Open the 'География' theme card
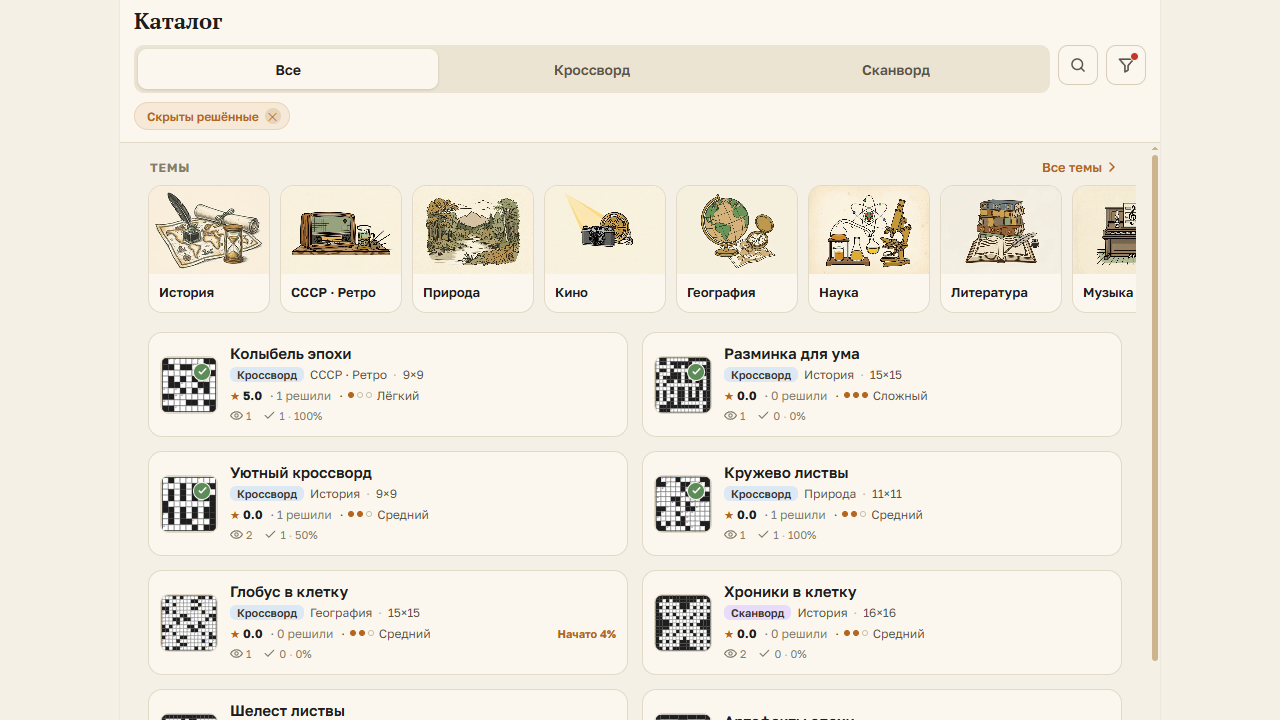 click(x=737, y=249)
